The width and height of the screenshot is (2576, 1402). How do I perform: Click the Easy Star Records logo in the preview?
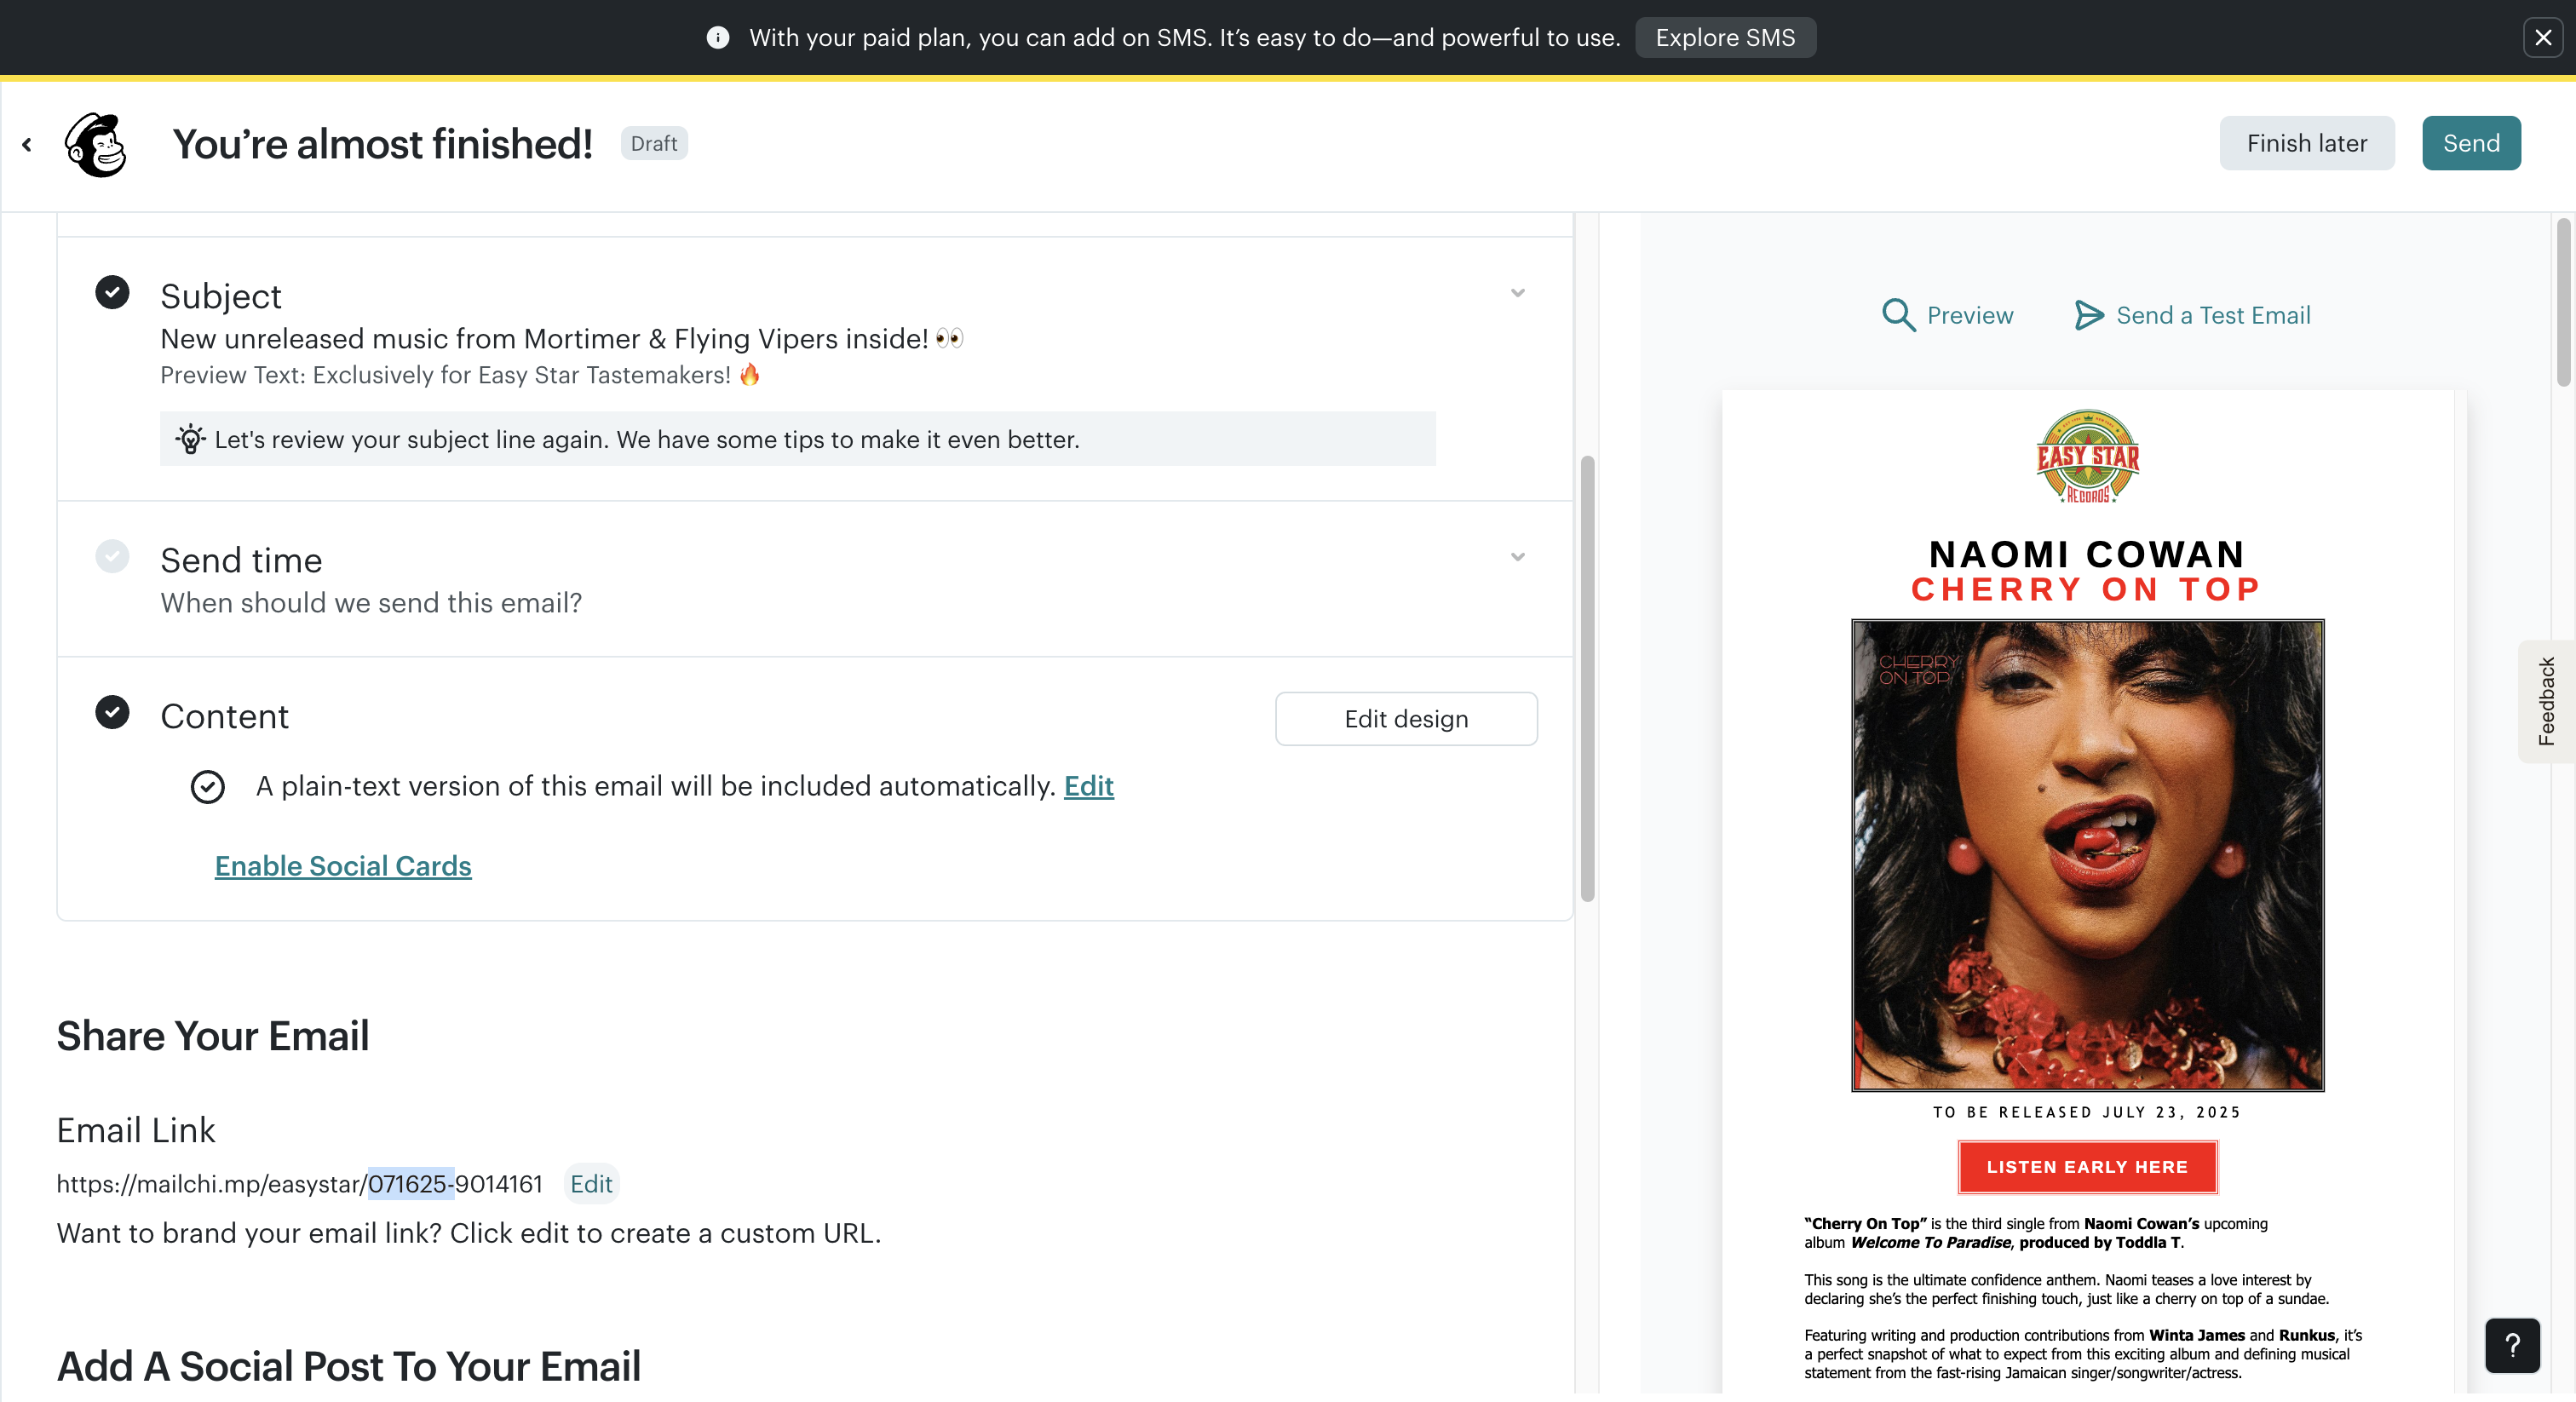(x=2088, y=456)
